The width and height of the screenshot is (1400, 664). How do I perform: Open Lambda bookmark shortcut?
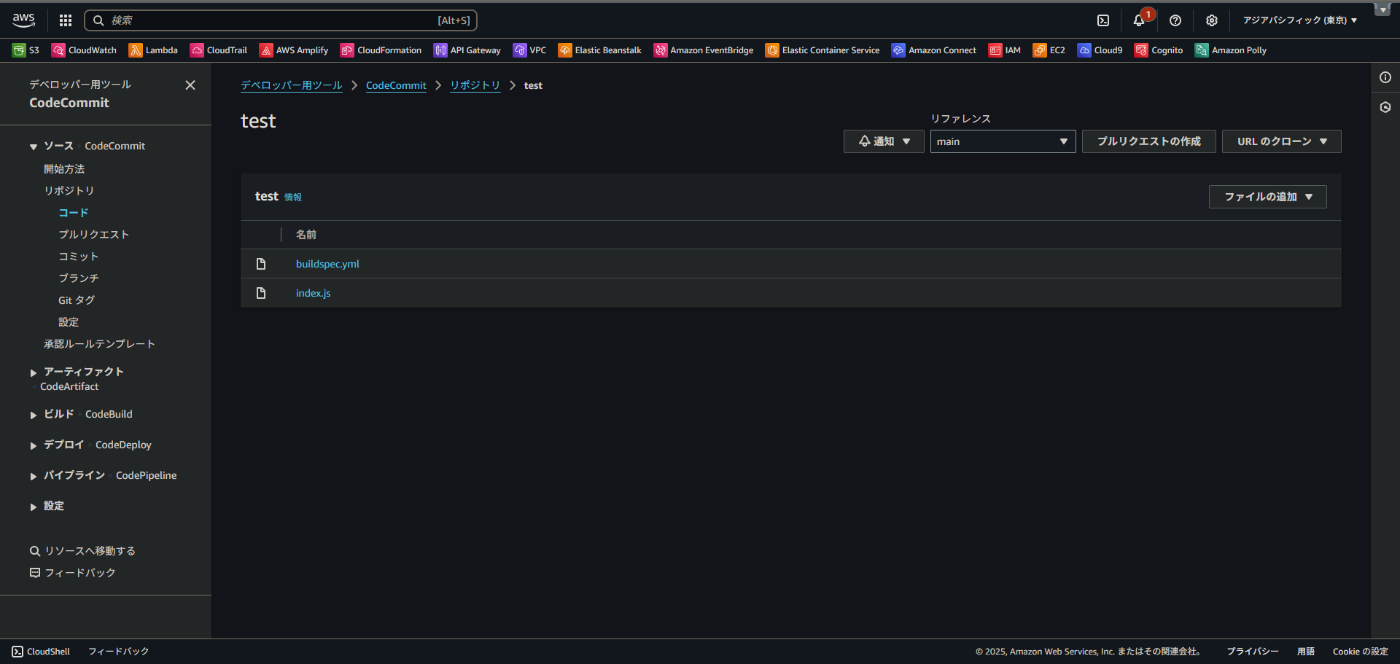point(153,50)
